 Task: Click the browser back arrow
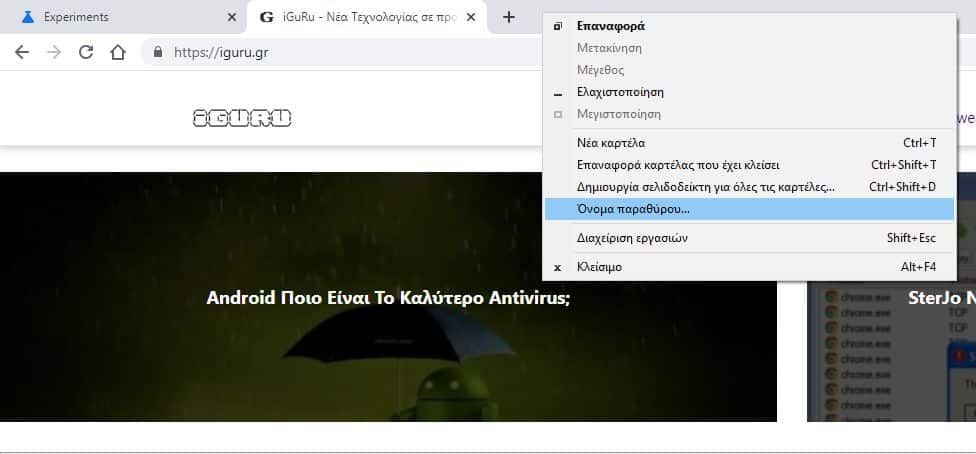22,52
